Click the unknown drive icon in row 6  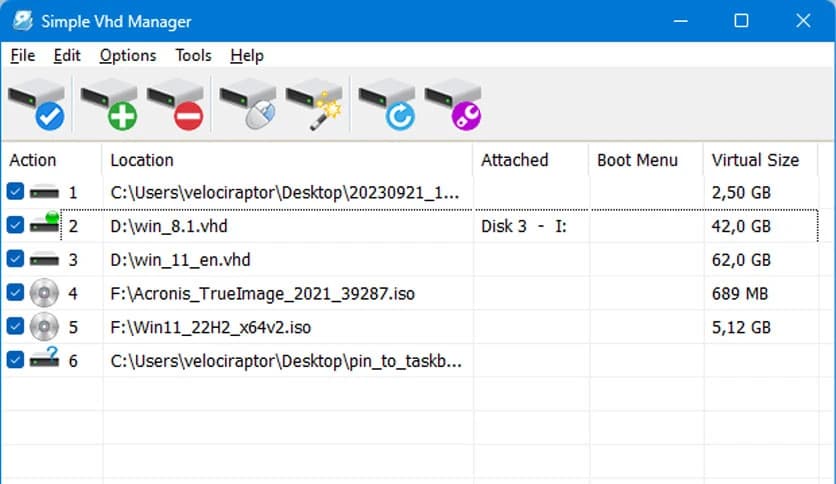44,357
